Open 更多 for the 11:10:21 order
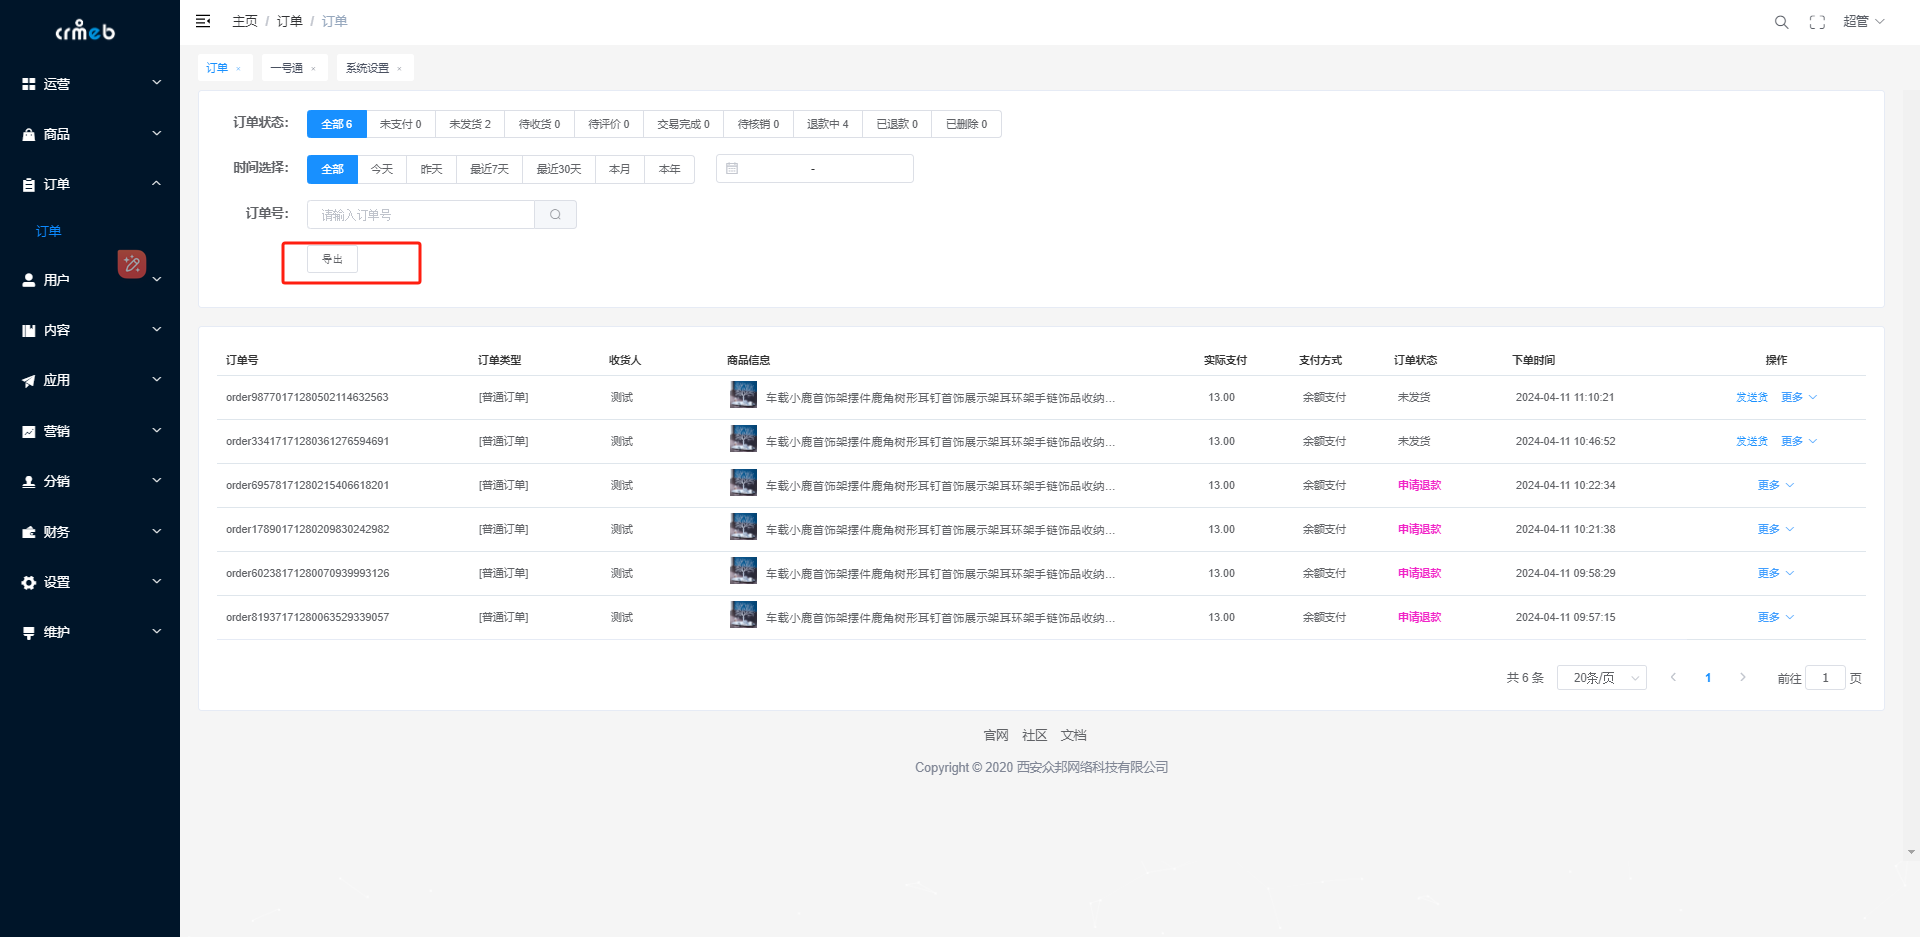The height and width of the screenshot is (937, 1920). [1799, 398]
